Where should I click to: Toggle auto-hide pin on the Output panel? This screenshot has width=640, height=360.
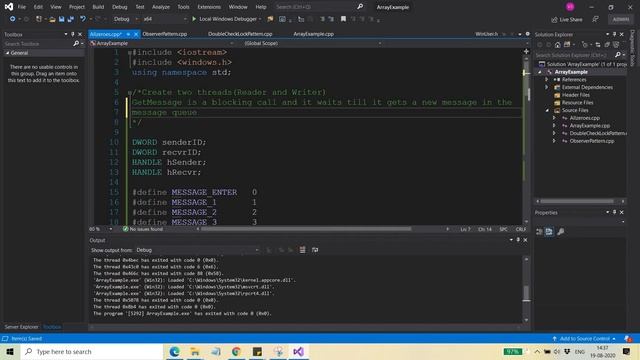pos(518,240)
